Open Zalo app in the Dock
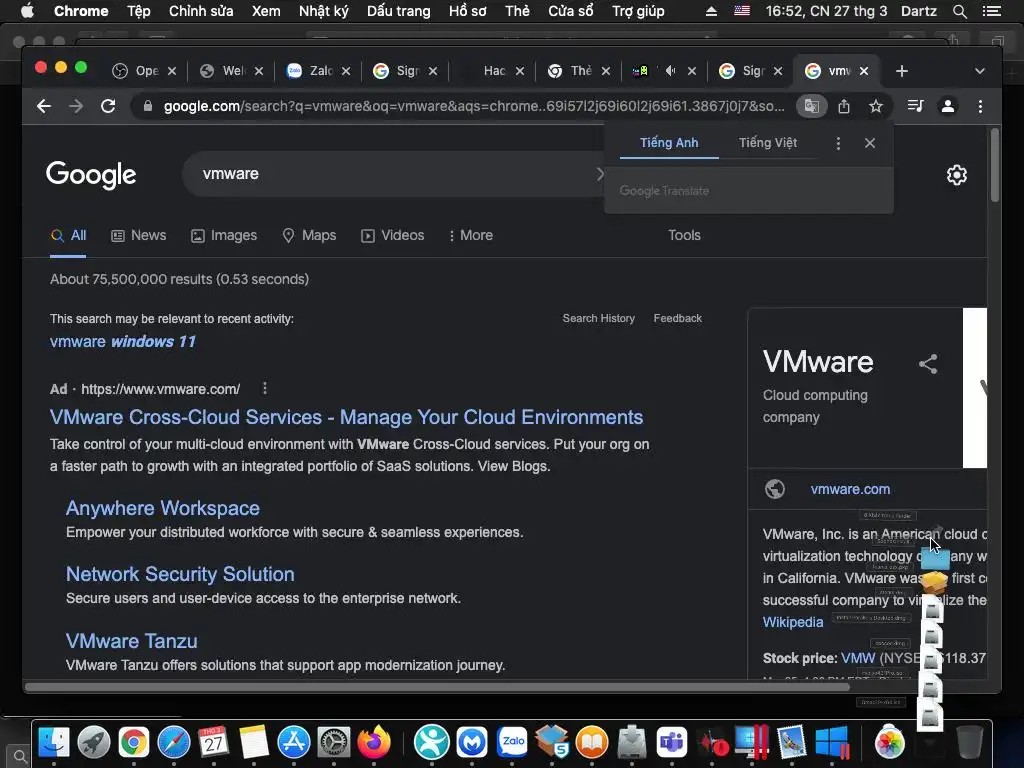1024x768 pixels. pos(513,742)
